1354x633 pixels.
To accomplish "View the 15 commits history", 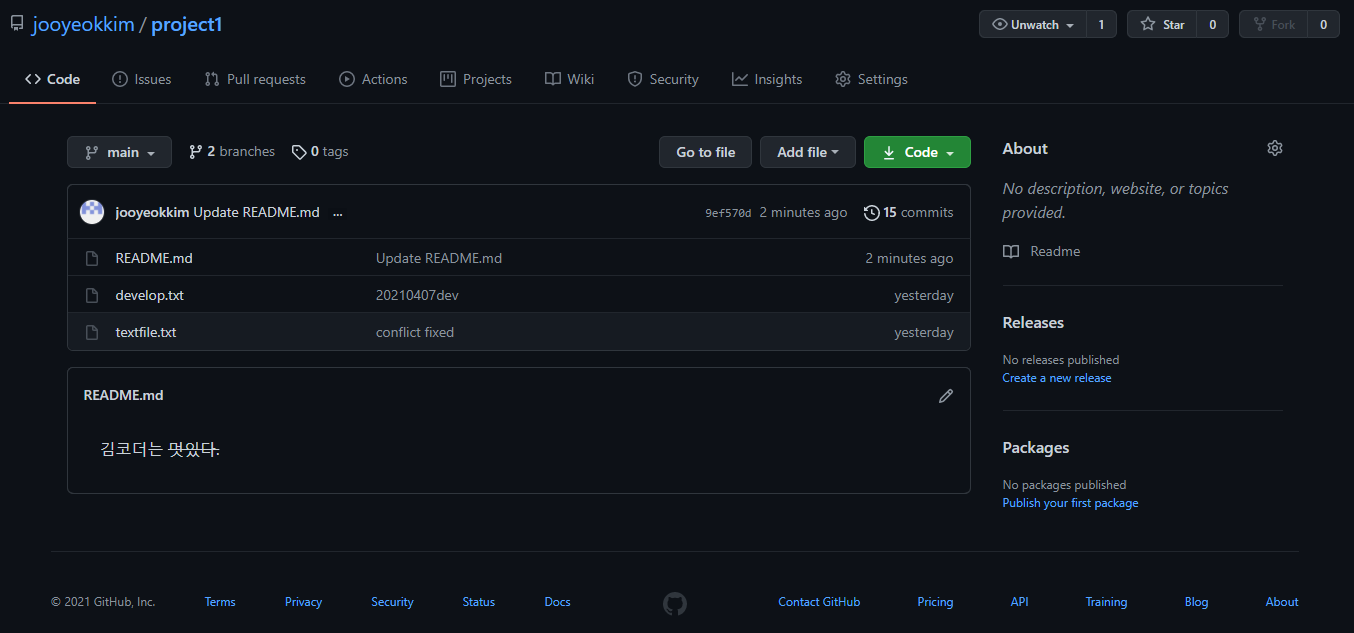I will (908, 212).
